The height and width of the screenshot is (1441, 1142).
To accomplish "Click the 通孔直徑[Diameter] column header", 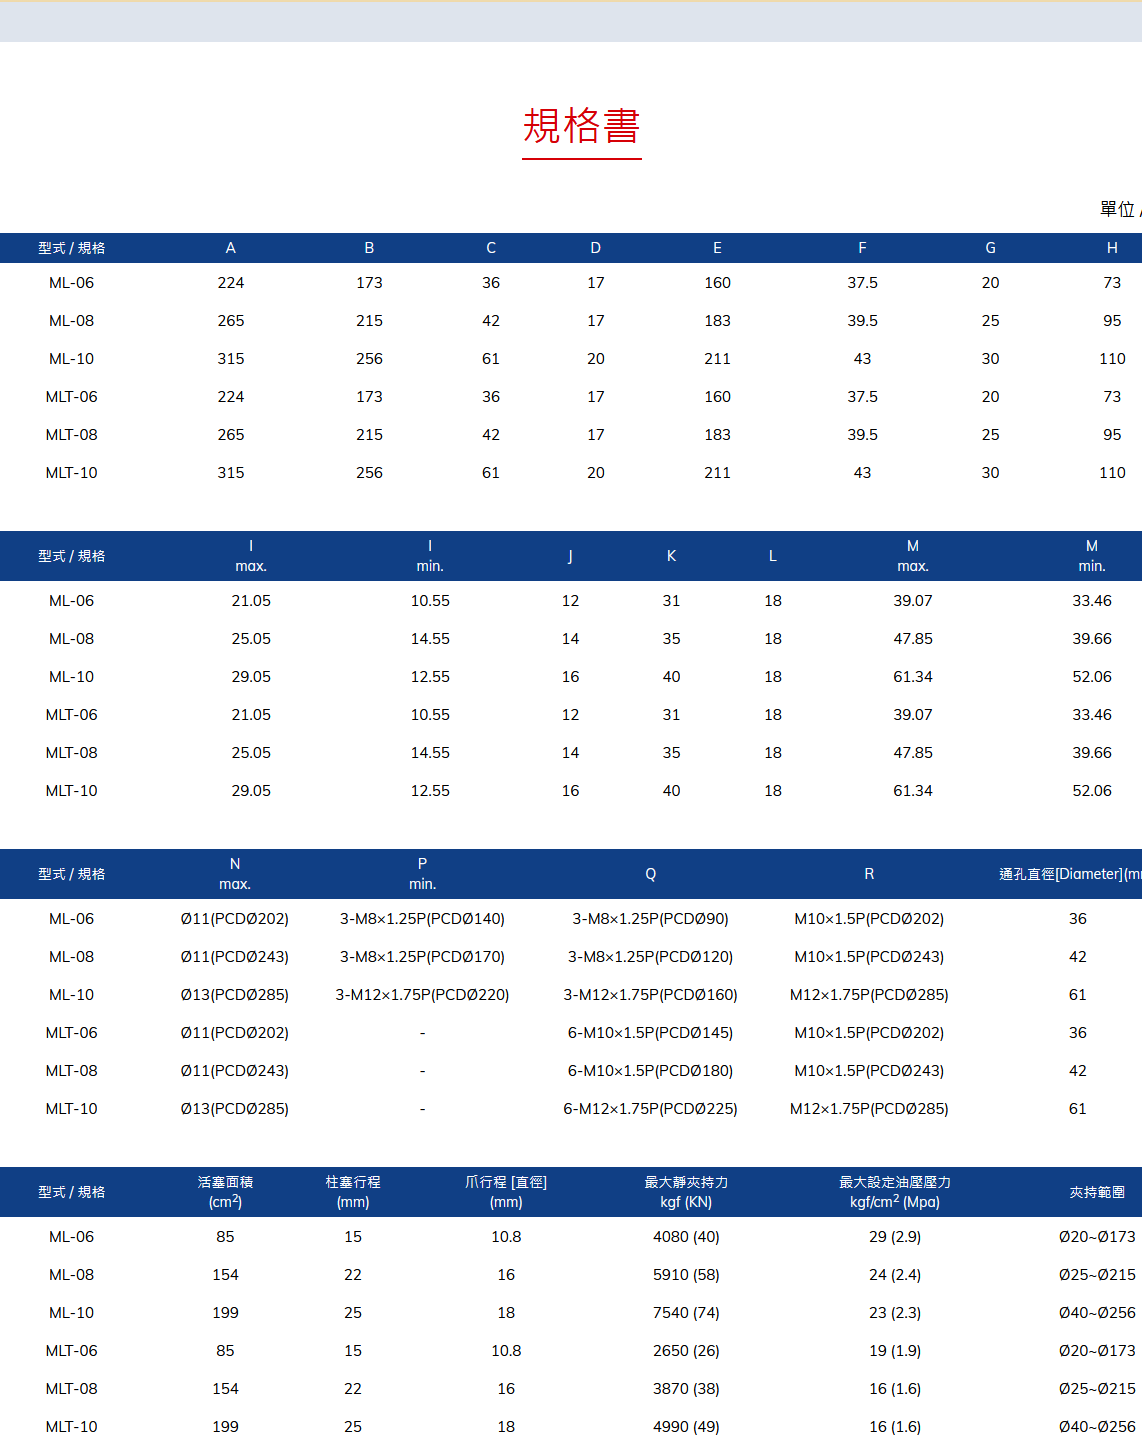I will click(x=1068, y=874).
